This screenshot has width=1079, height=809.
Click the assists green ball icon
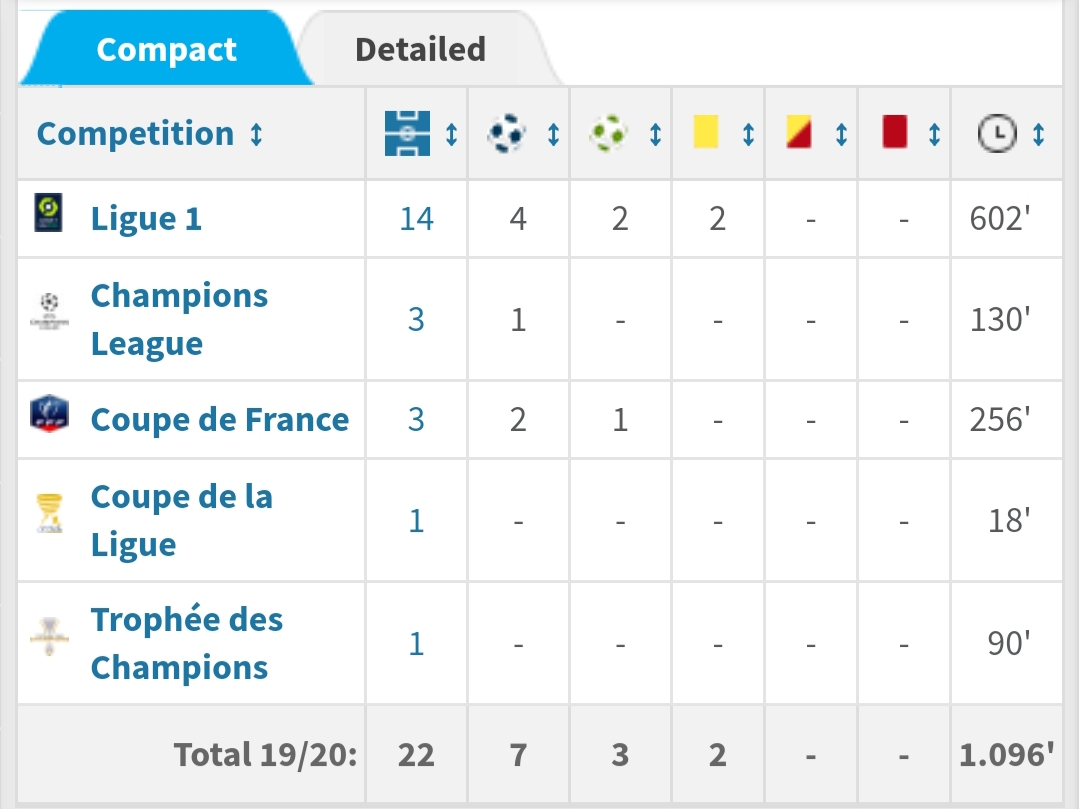click(607, 134)
